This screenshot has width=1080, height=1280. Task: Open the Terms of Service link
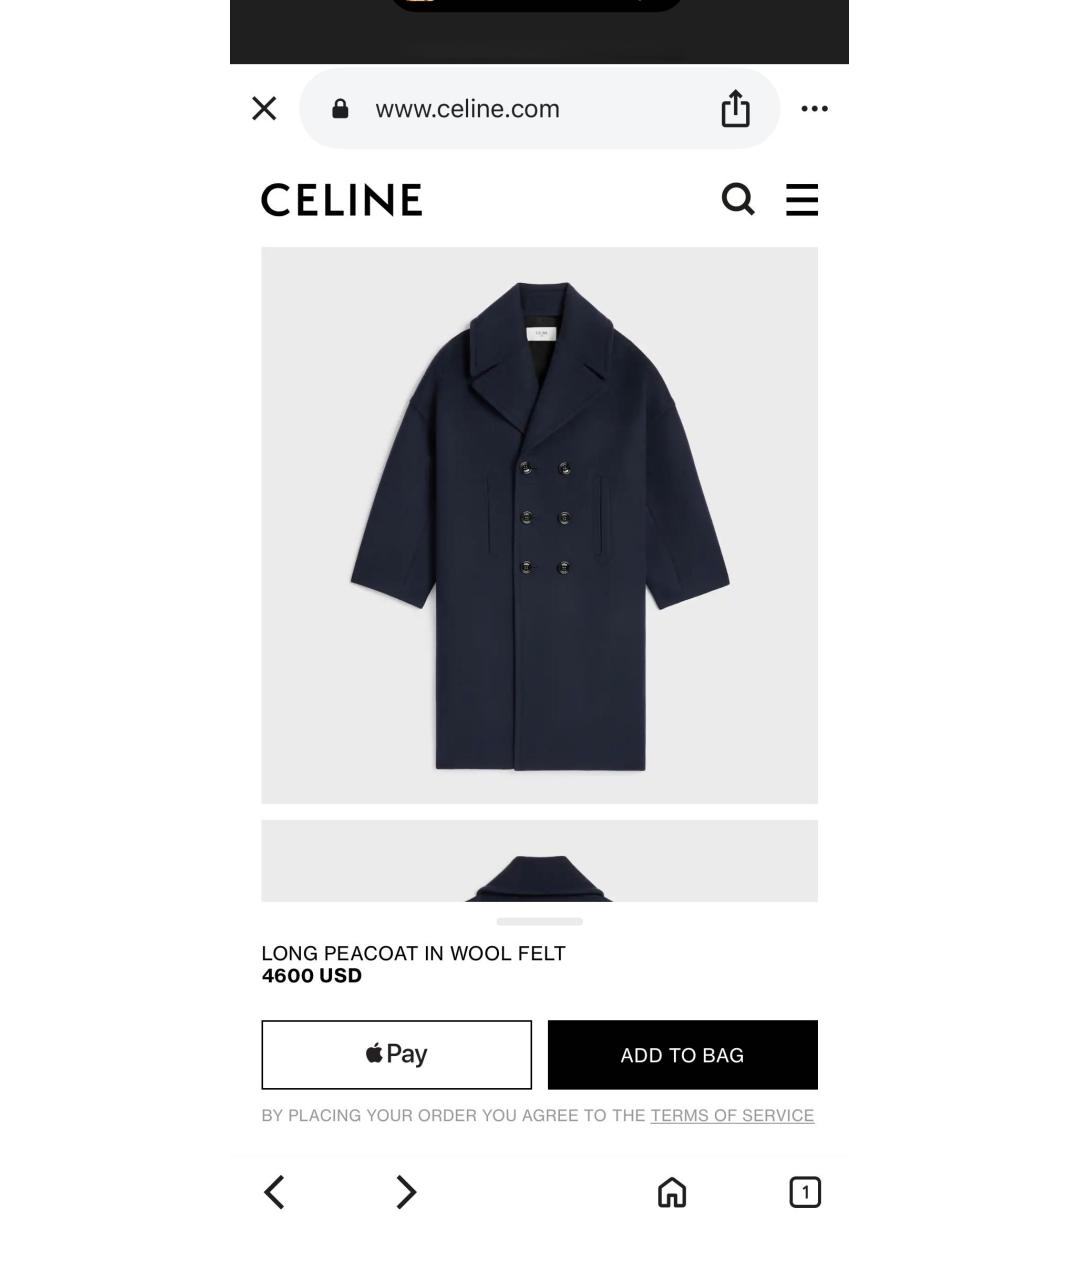point(732,1115)
